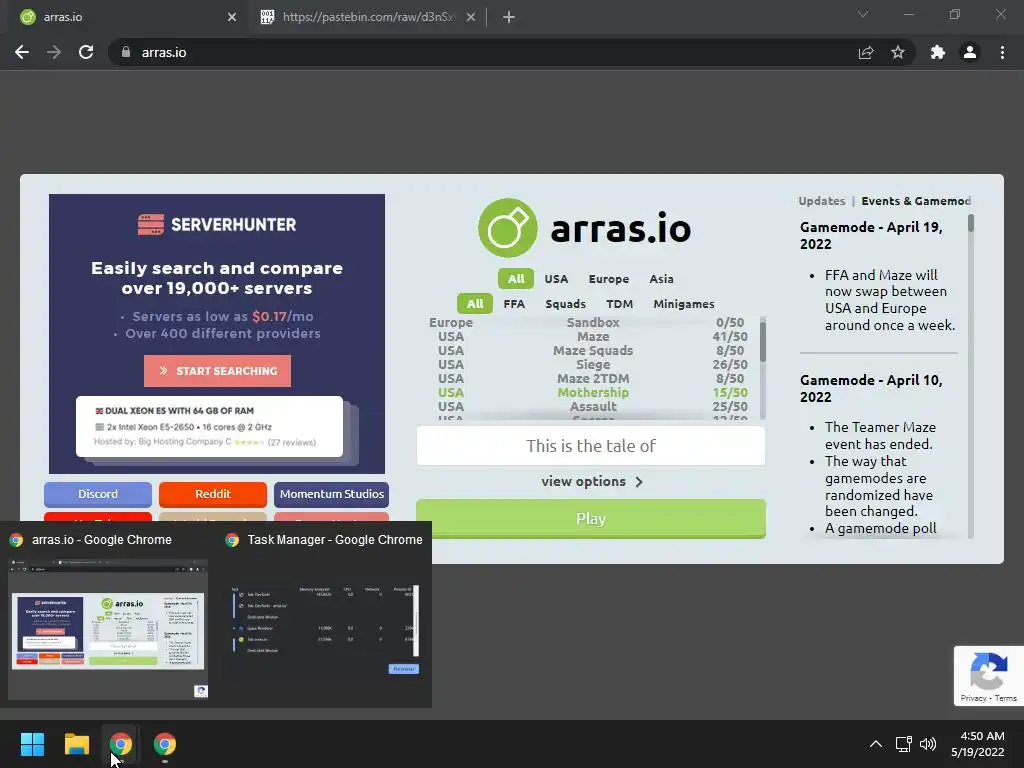Click the green Play button
Image resolution: width=1024 pixels, height=768 pixels.
[x=590, y=519]
